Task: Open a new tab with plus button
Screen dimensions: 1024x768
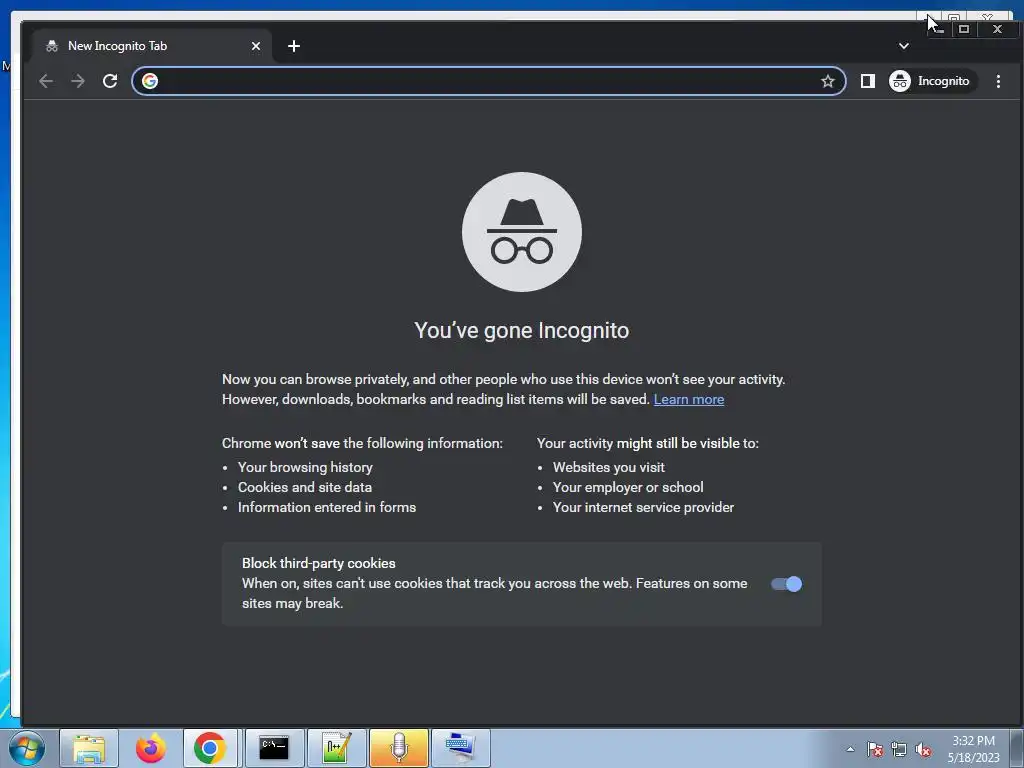Action: click(x=294, y=46)
